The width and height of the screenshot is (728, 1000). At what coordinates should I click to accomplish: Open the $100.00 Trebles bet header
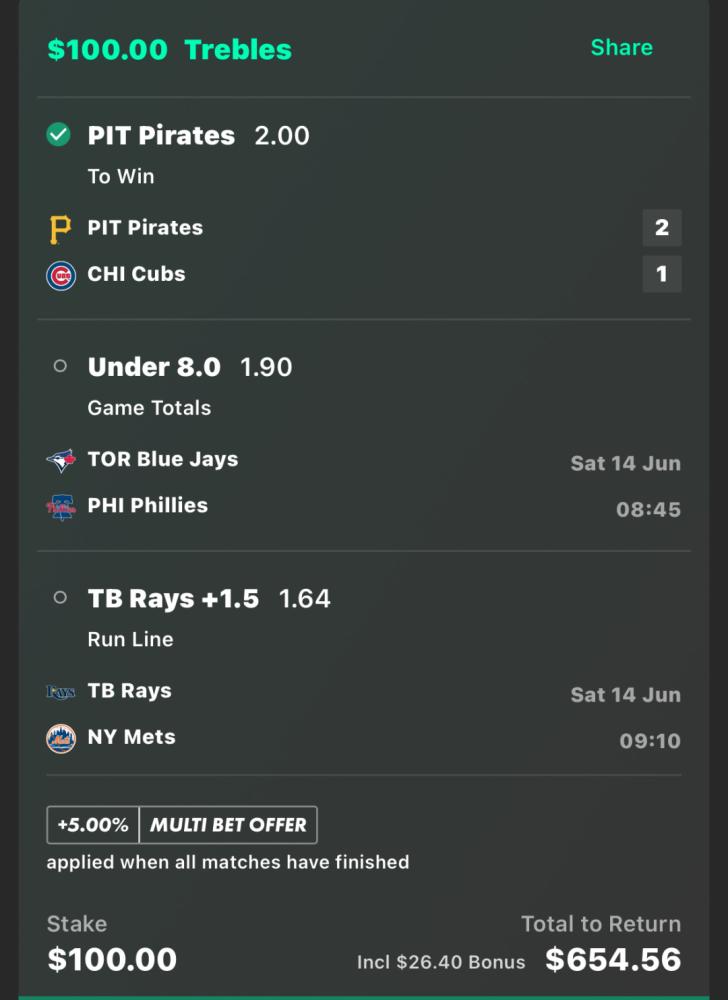pyautogui.click(x=170, y=50)
